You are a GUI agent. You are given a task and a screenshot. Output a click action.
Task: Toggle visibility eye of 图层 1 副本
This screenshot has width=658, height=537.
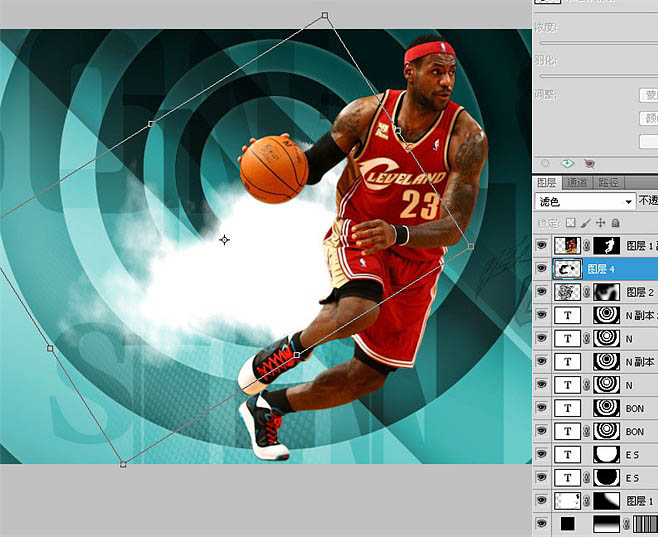pos(542,245)
